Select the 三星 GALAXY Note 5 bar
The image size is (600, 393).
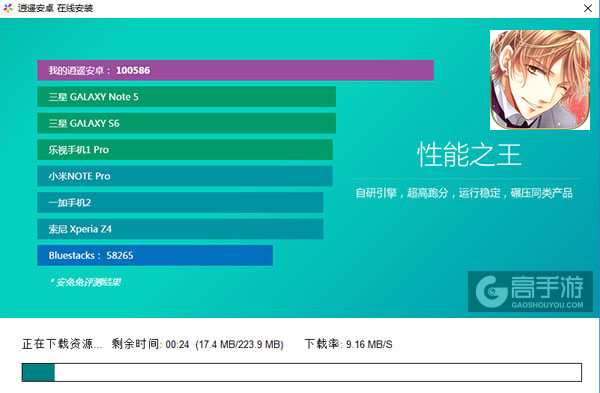pyautogui.click(x=186, y=97)
